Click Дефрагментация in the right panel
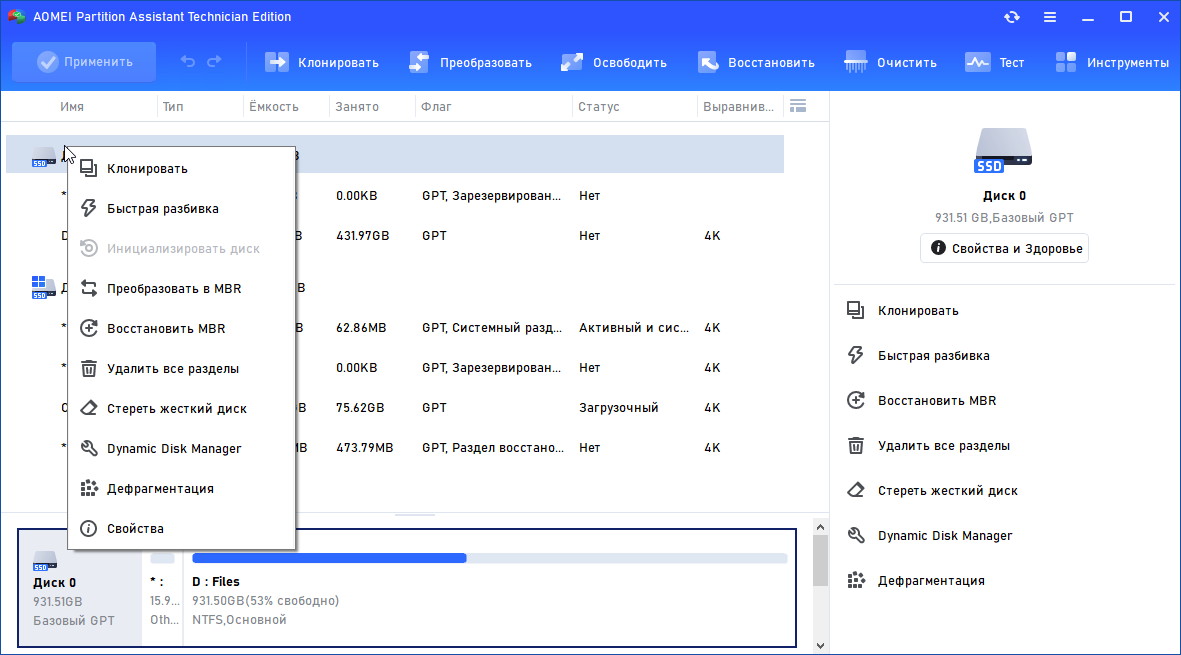Viewport: 1181px width, 655px height. pyautogui.click(x=915, y=580)
